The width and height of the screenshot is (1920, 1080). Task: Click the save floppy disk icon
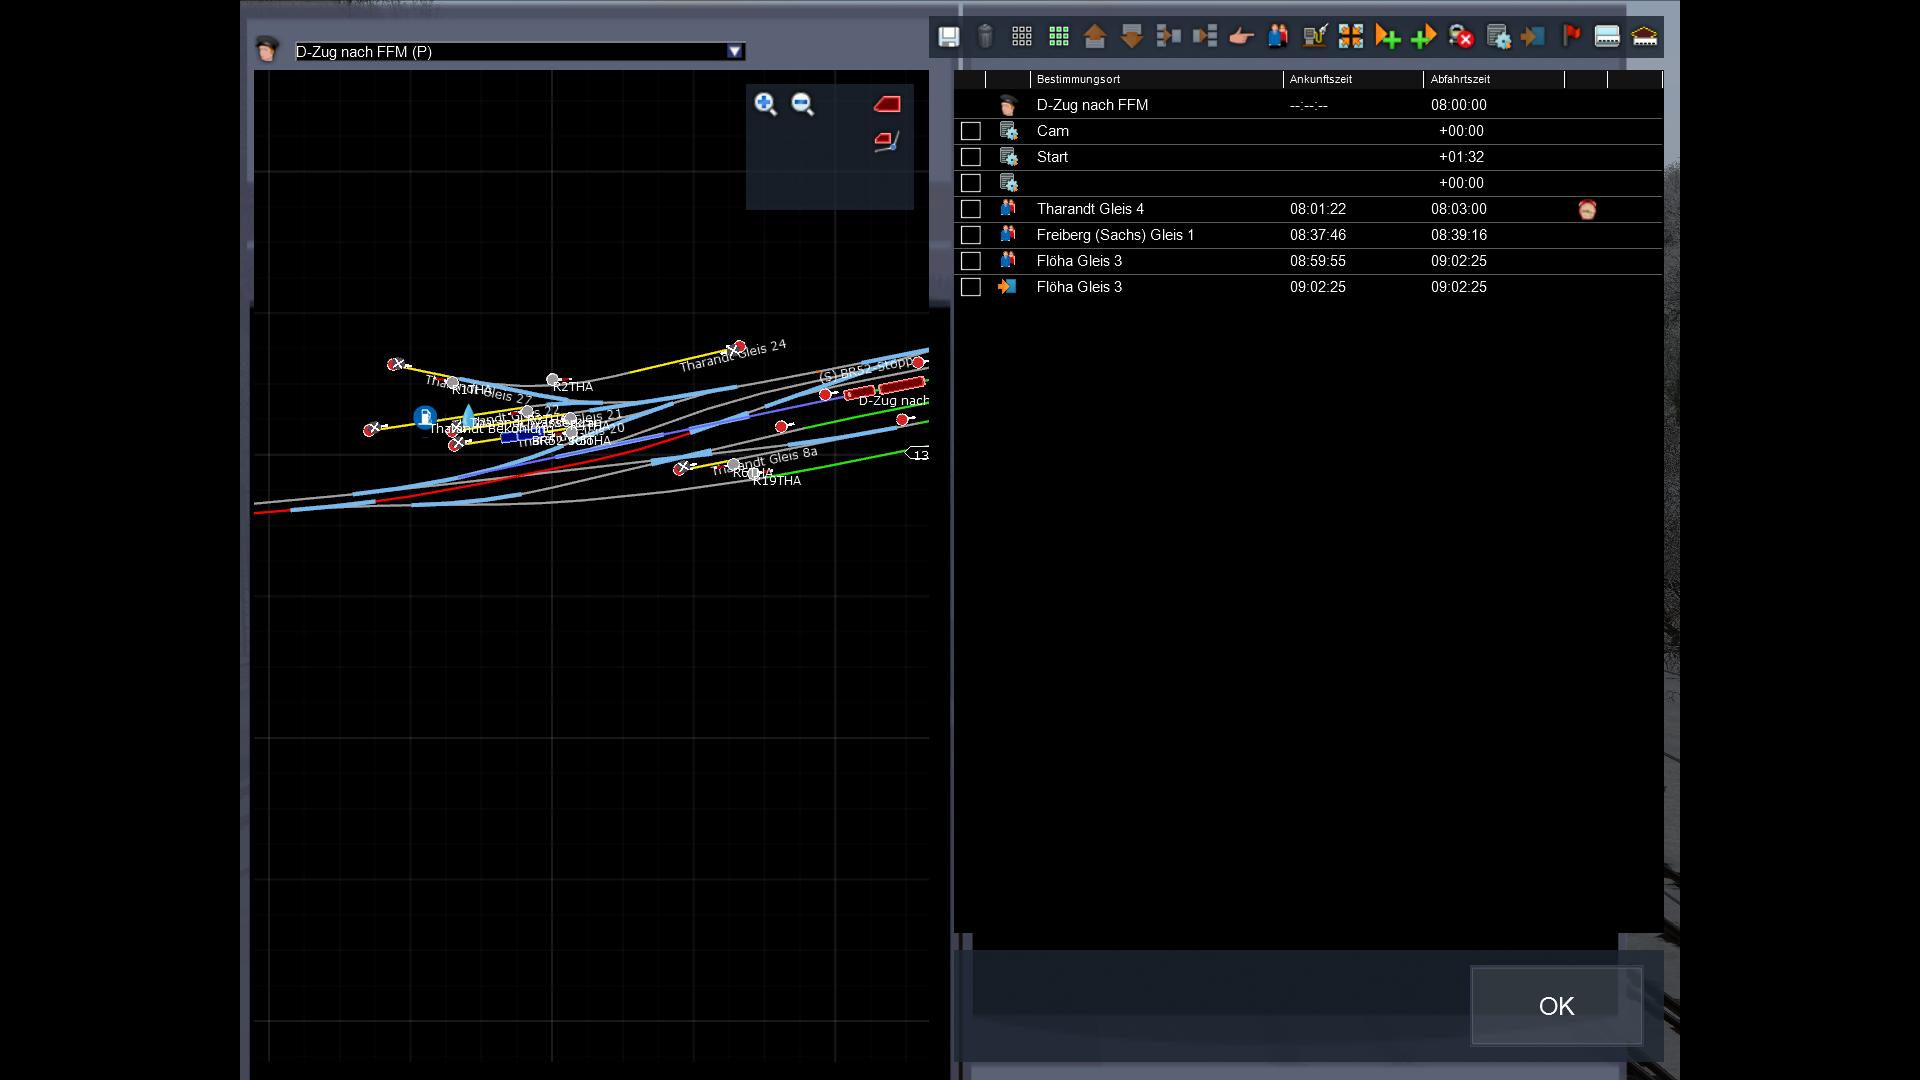[x=948, y=37]
